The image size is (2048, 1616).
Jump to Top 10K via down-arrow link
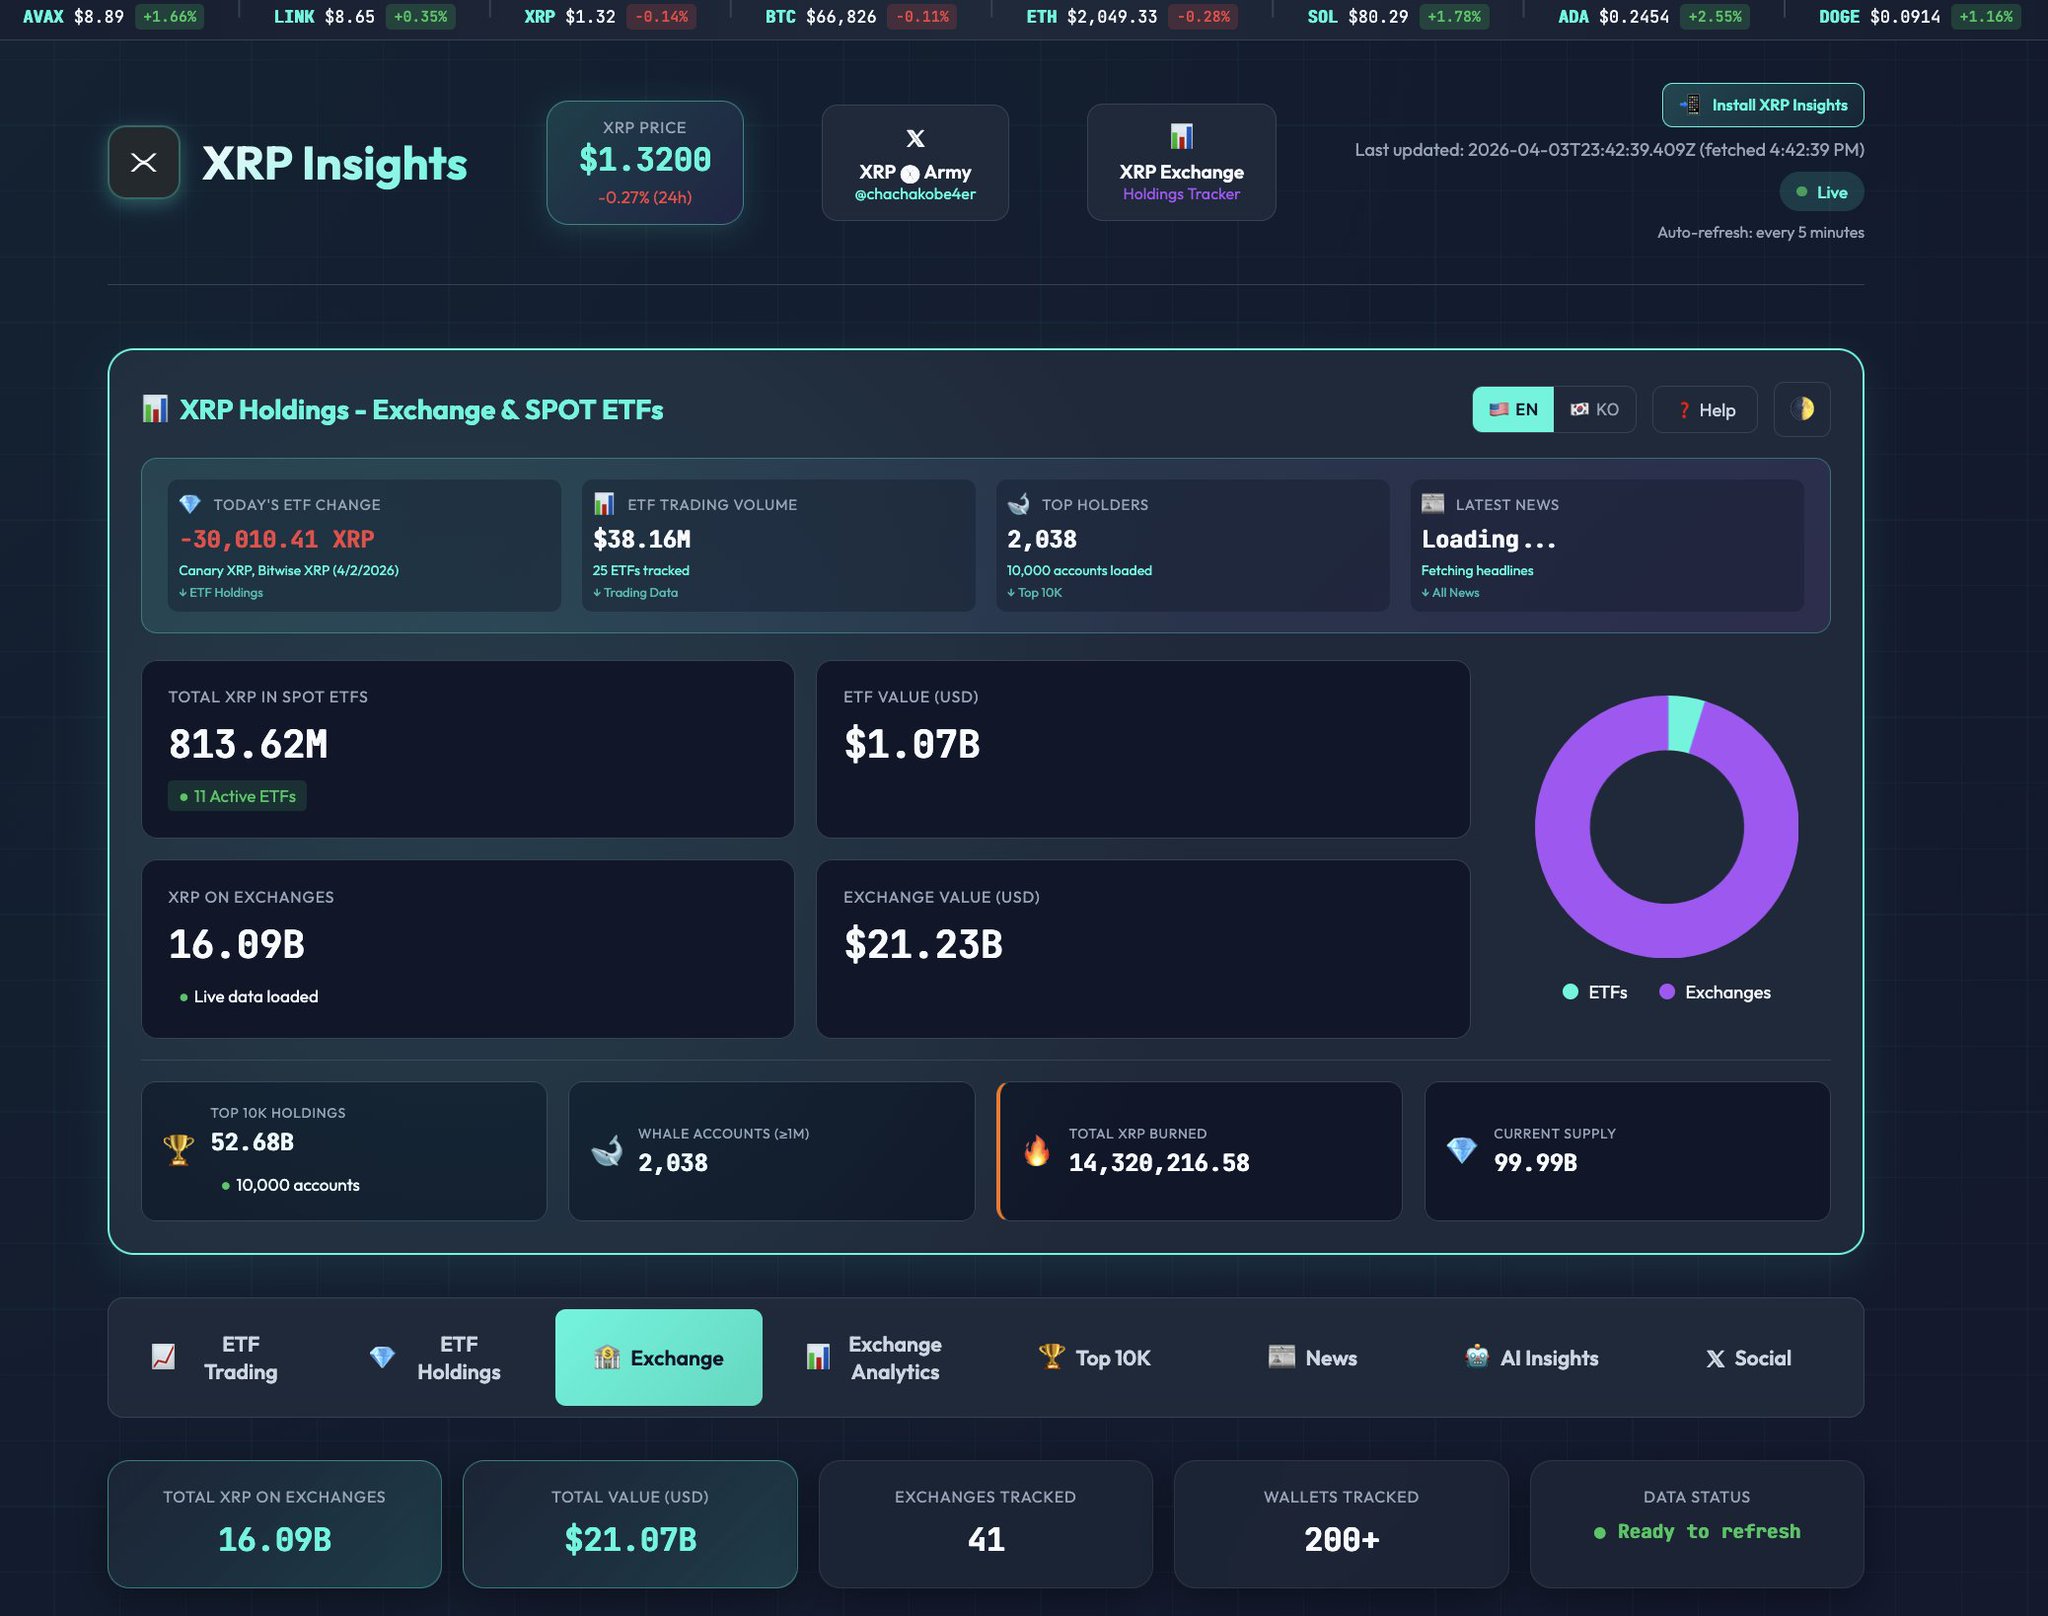pyautogui.click(x=1034, y=593)
